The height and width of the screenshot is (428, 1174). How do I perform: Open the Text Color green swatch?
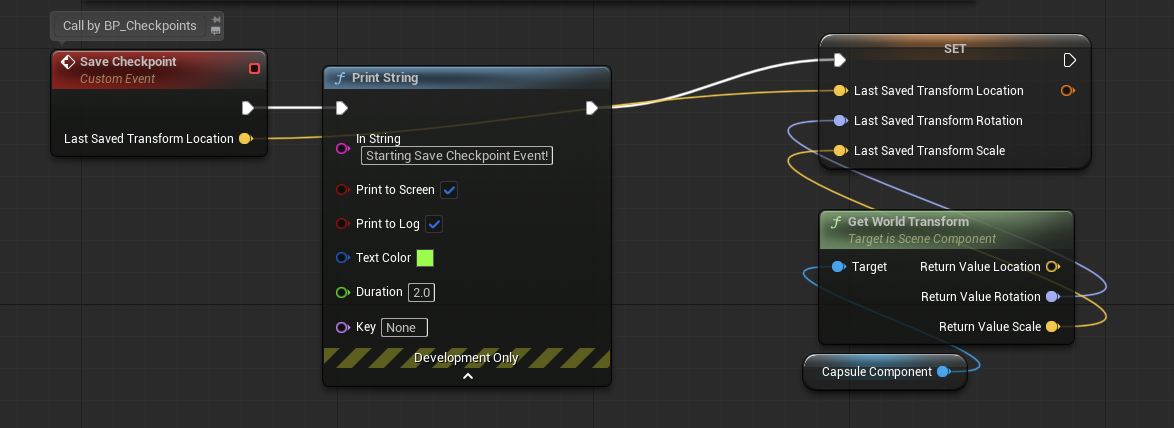pos(425,258)
